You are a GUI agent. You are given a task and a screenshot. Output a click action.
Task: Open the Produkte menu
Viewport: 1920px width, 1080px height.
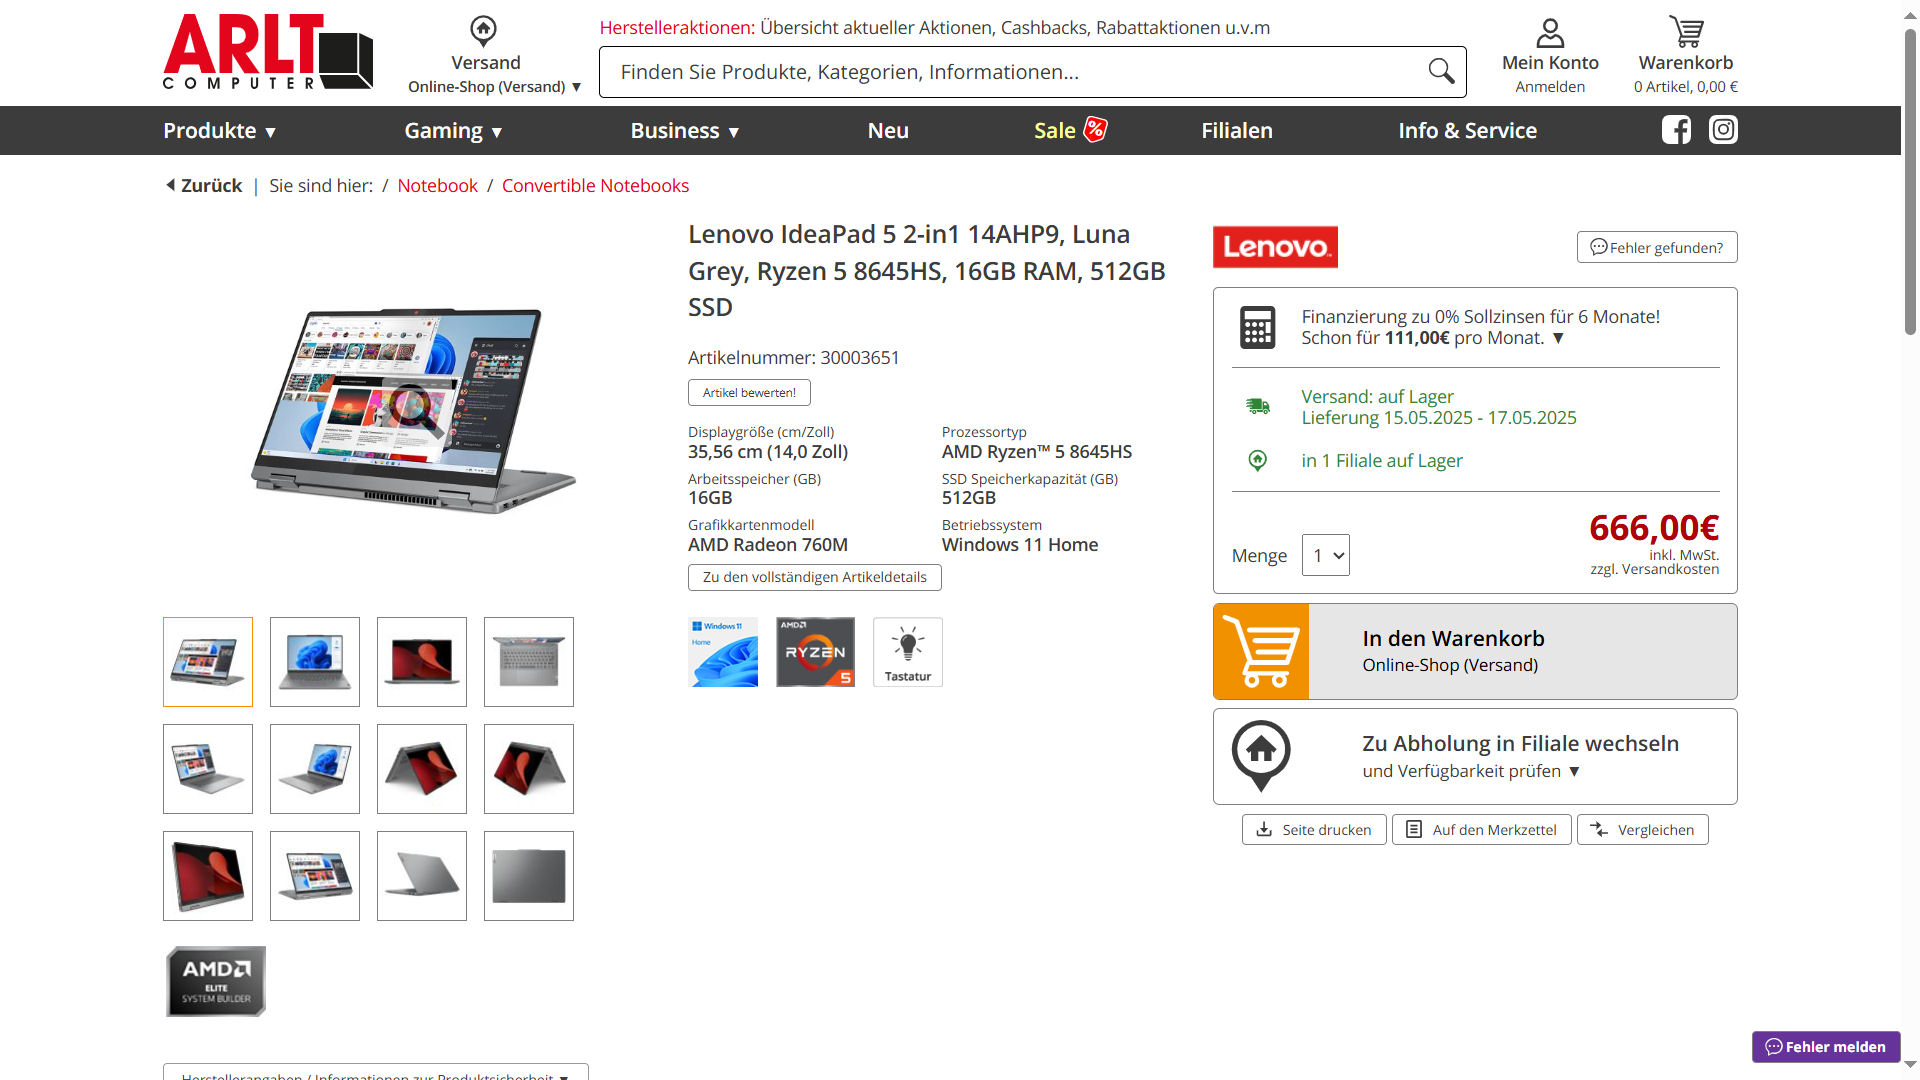(219, 131)
